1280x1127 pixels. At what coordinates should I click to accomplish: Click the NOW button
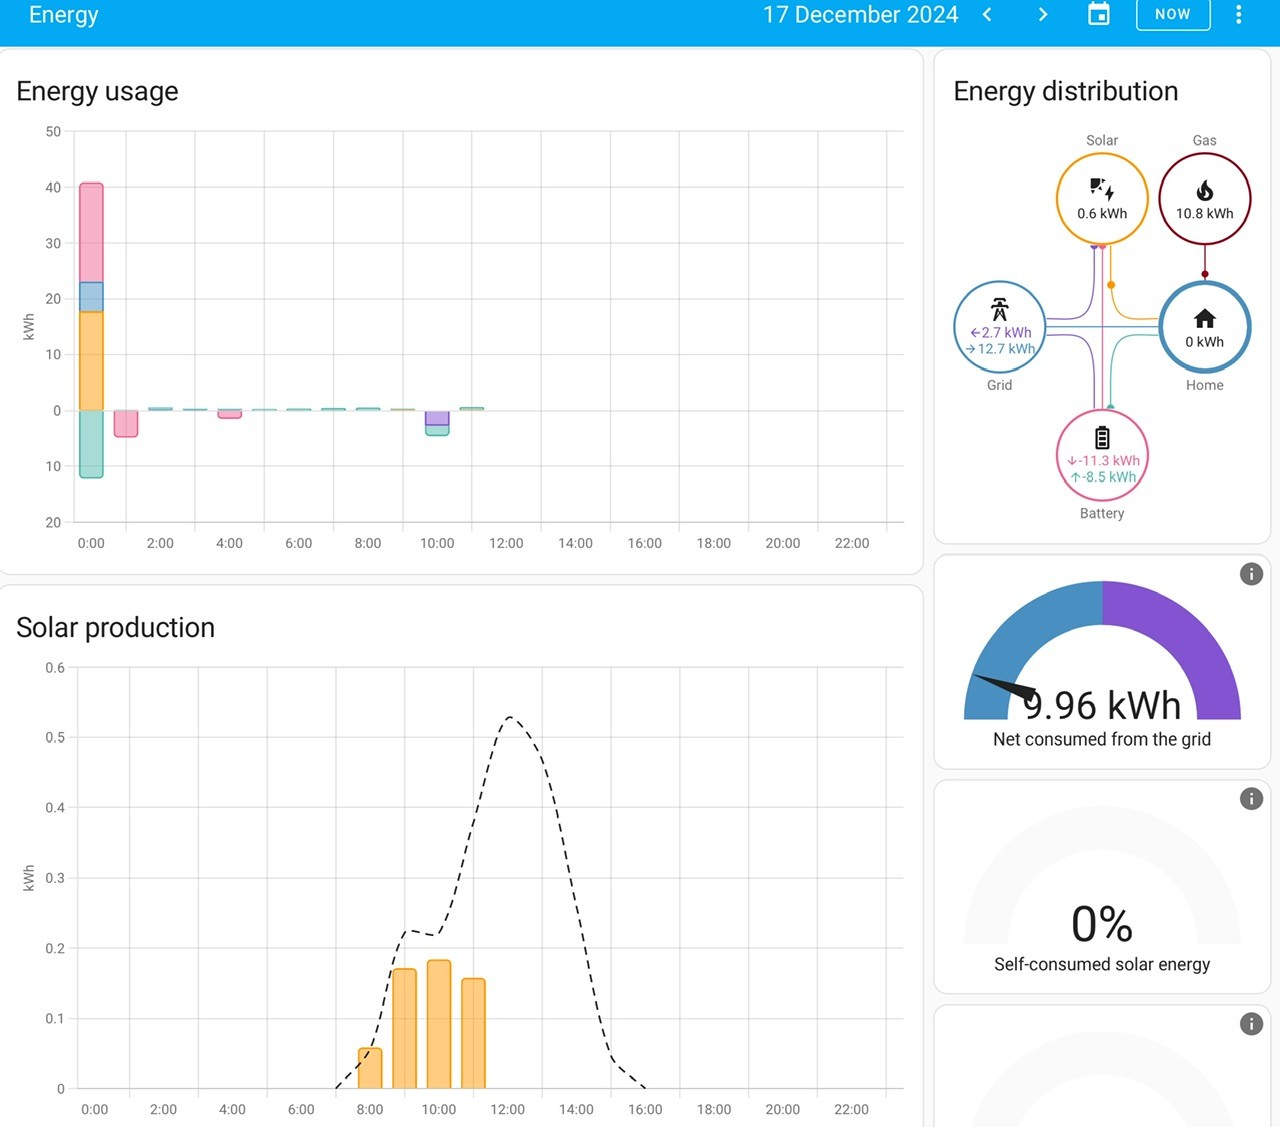tap(1173, 14)
